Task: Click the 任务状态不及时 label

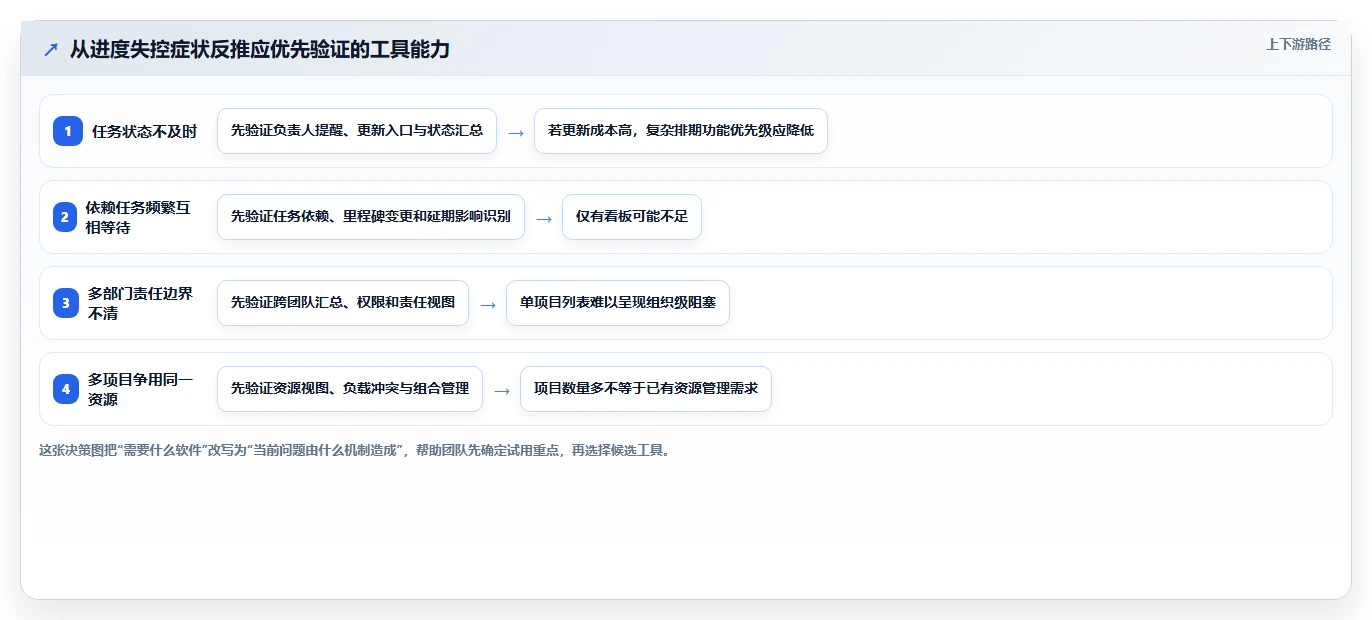Action: pos(144,131)
